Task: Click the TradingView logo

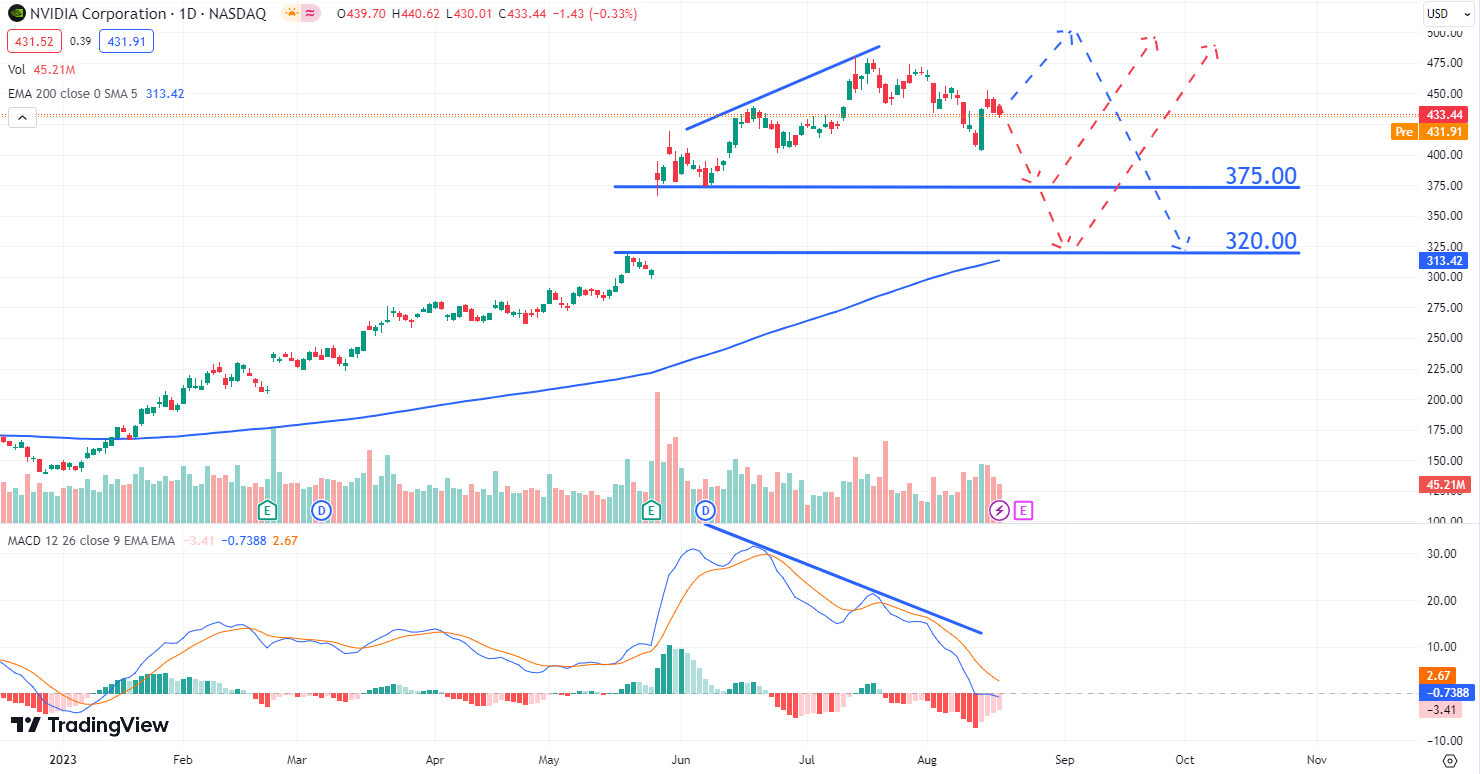Action: click(x=90, y=725)
